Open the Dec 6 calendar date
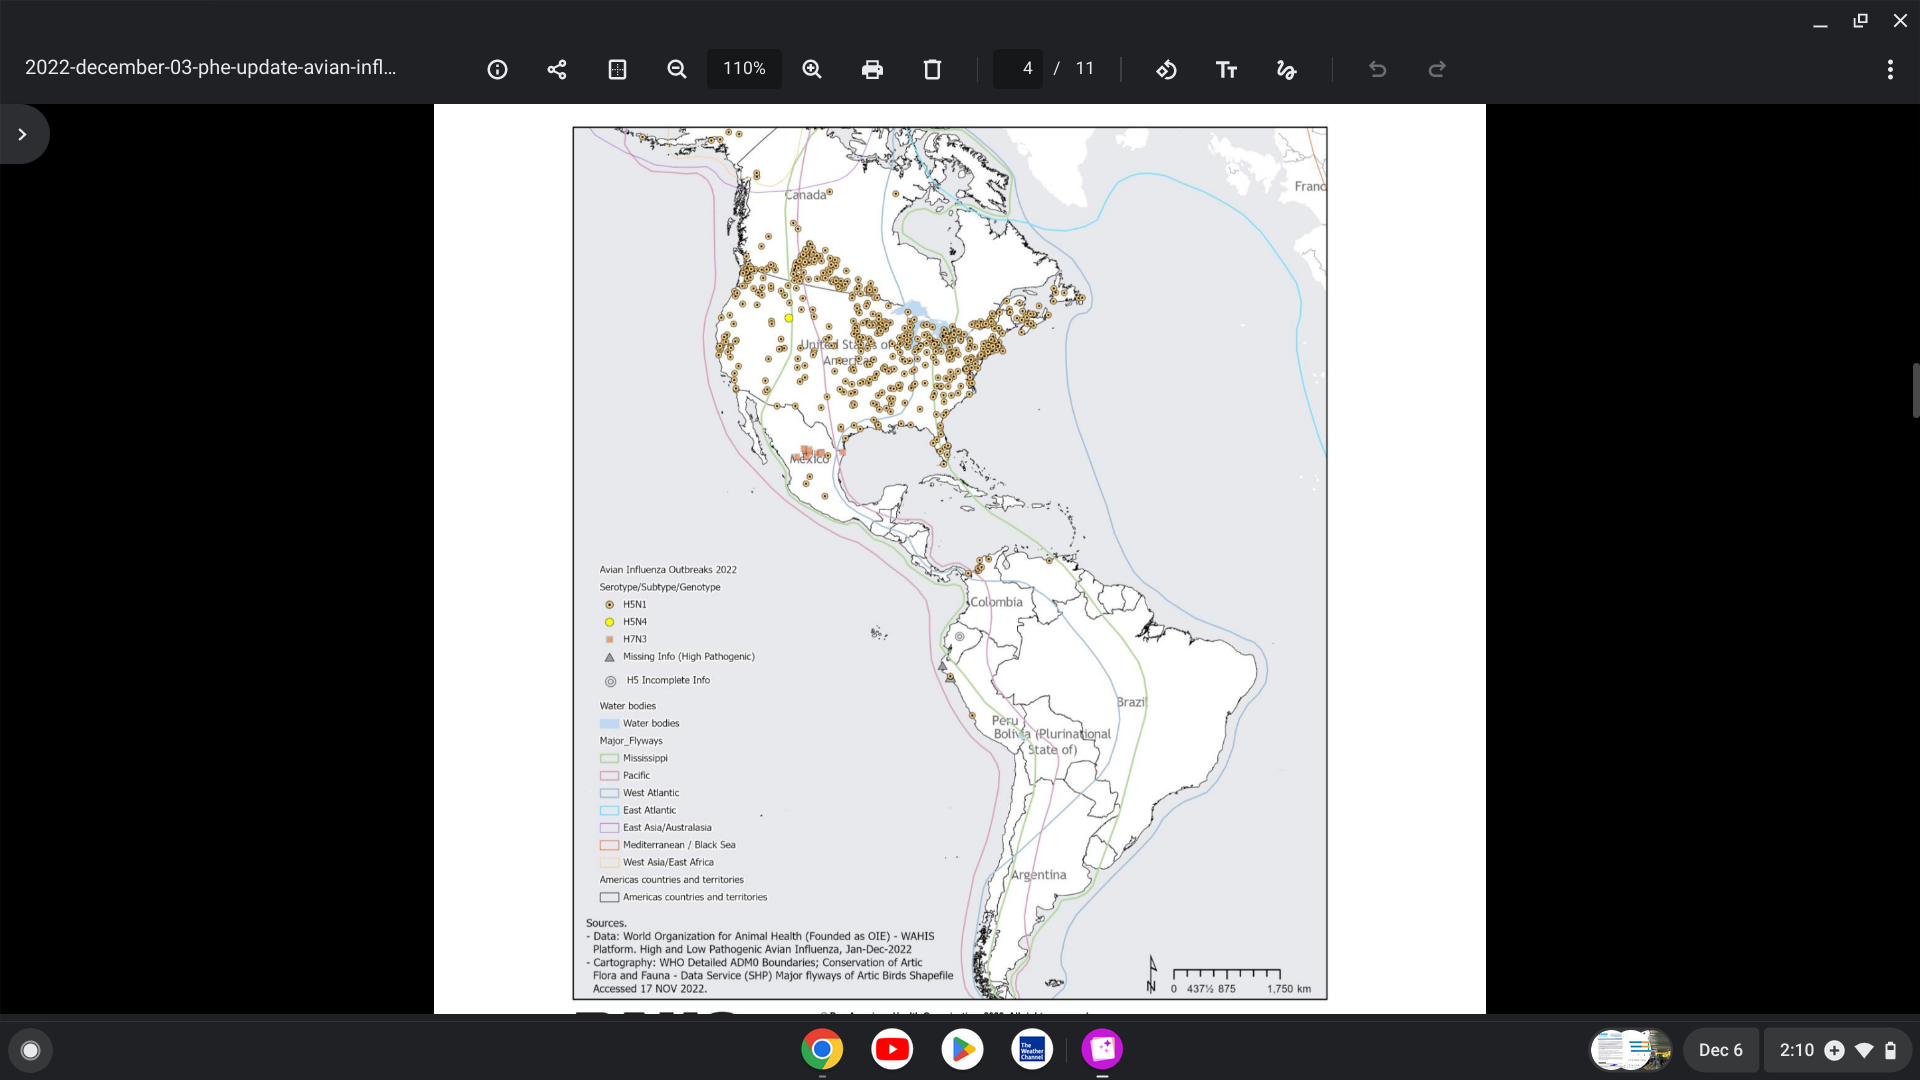 point(1720,1050)
